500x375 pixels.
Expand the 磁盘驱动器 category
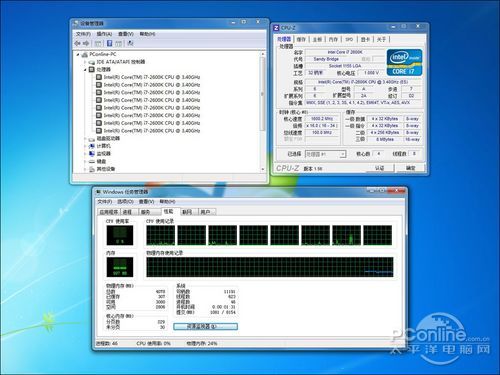[85, 139]
